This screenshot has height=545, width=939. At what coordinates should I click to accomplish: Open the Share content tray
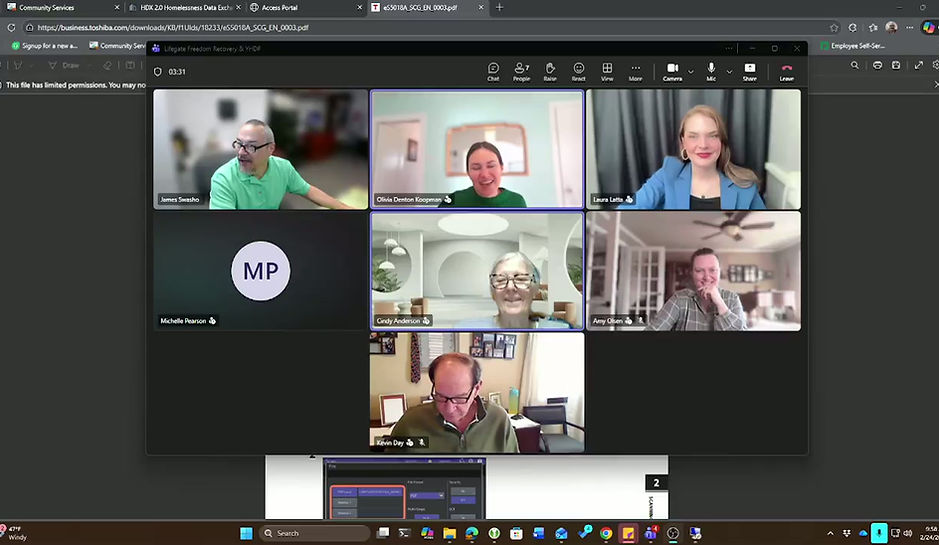point(750,71)
